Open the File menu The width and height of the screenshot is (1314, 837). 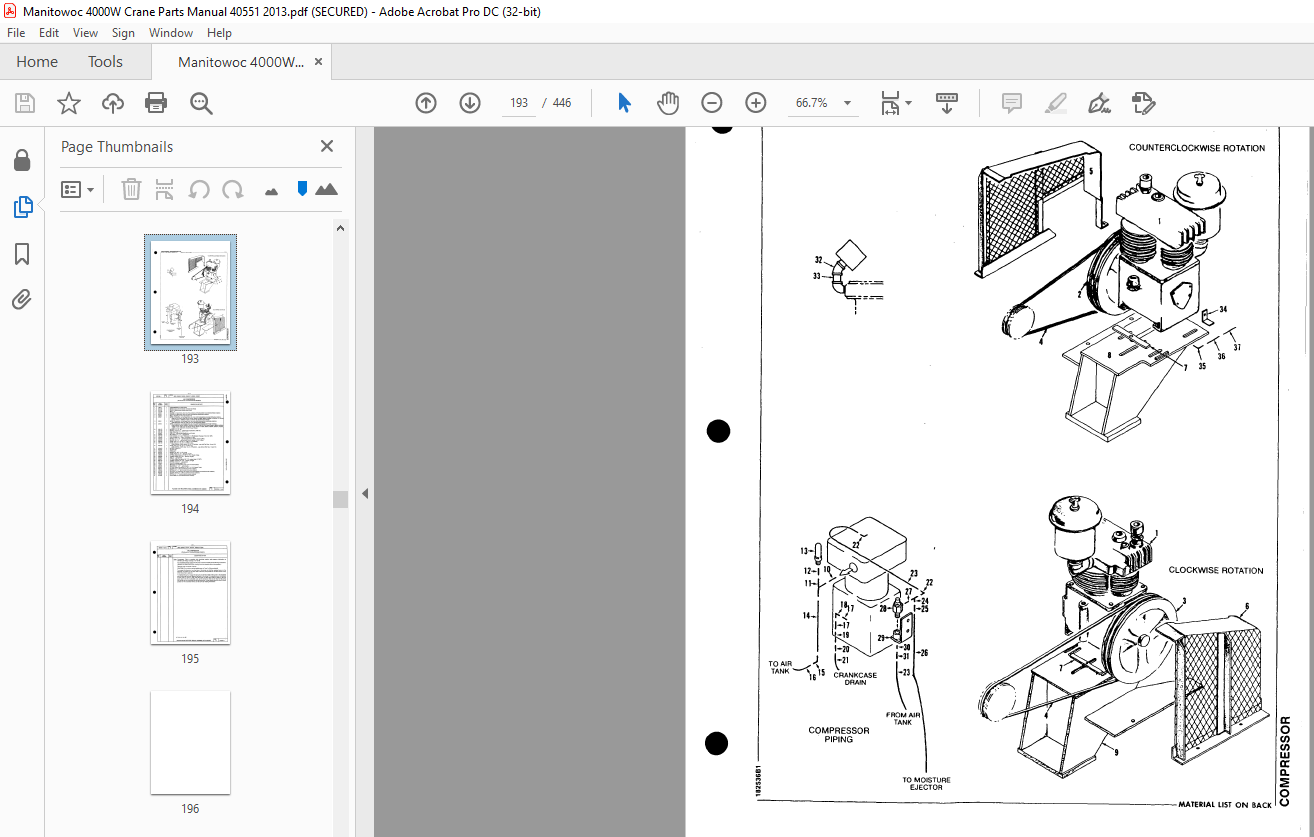click(16, 33)
